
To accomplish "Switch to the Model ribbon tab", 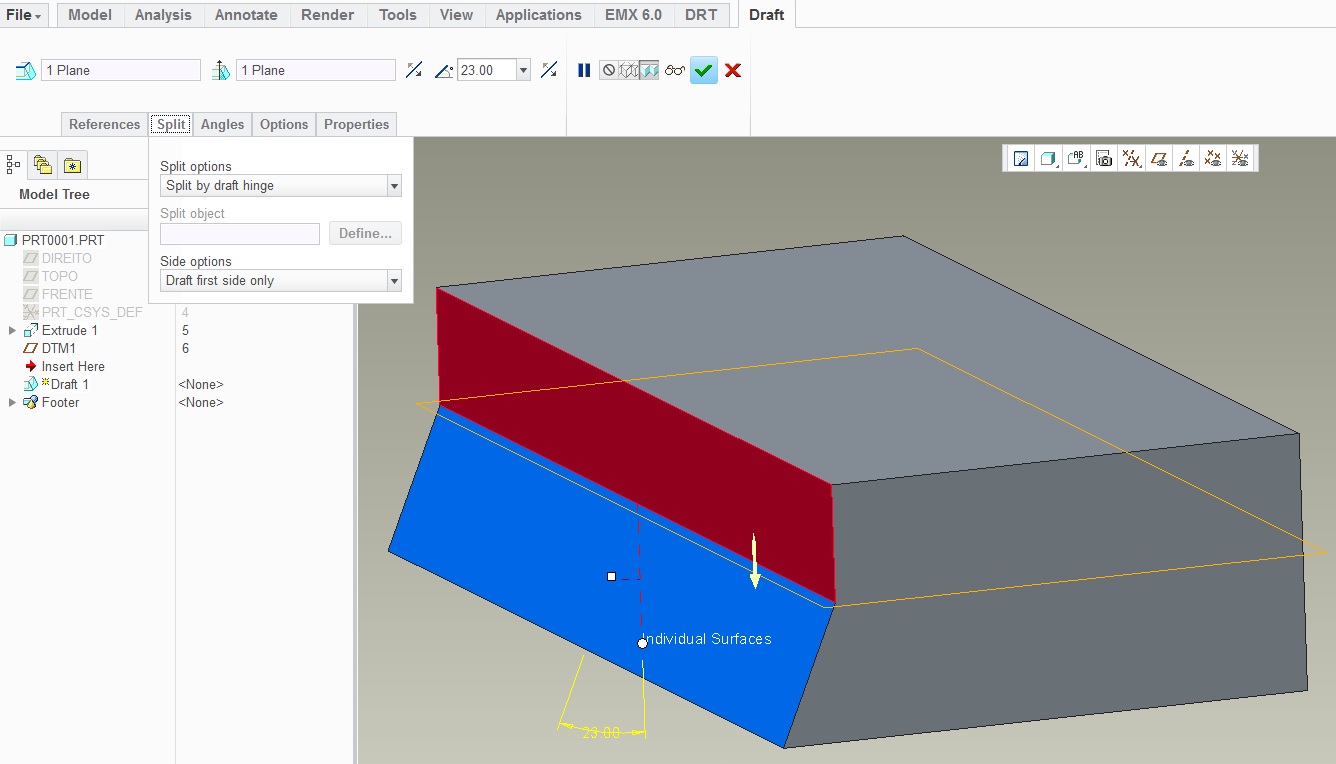I will tap(90, 15).
